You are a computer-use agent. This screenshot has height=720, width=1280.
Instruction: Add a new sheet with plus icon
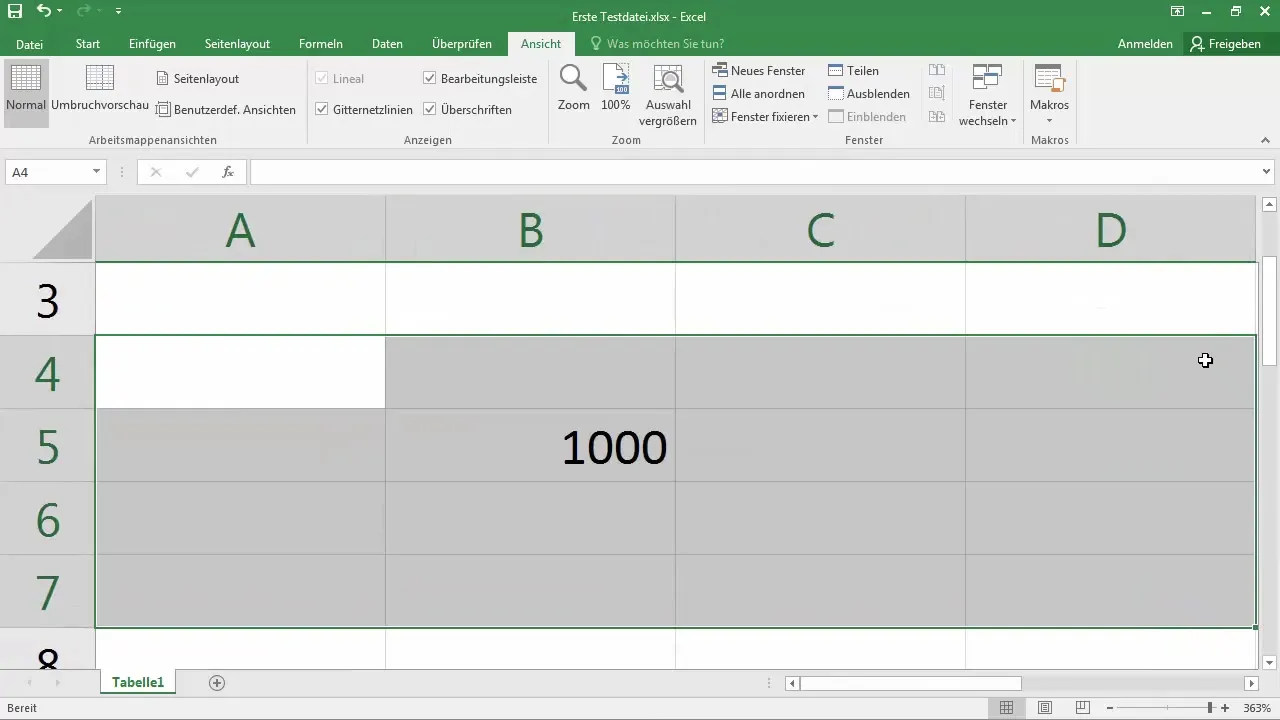point(217,683)
